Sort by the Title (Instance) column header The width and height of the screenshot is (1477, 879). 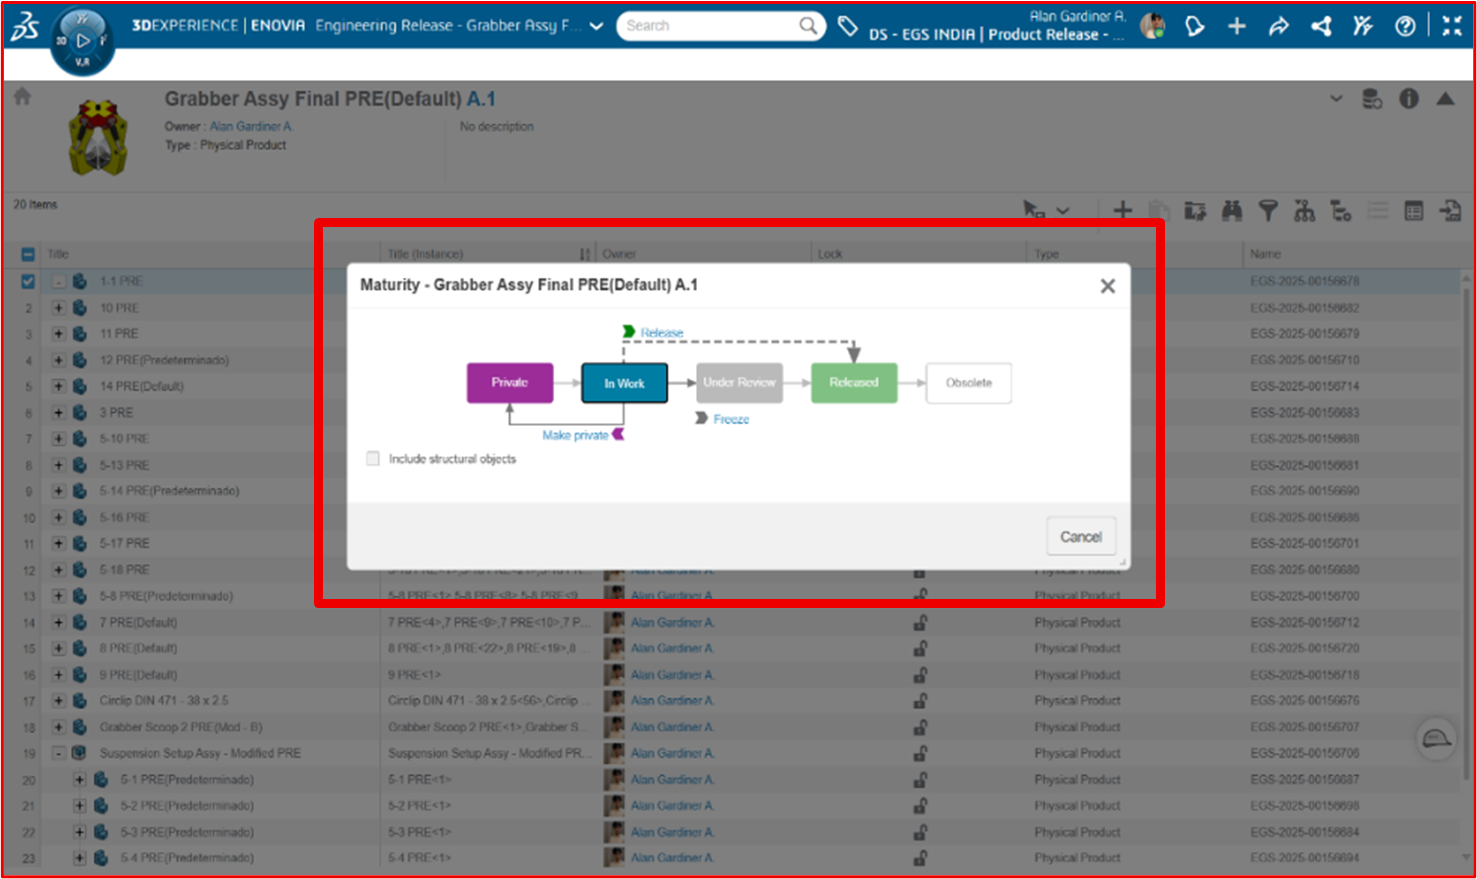426,254
